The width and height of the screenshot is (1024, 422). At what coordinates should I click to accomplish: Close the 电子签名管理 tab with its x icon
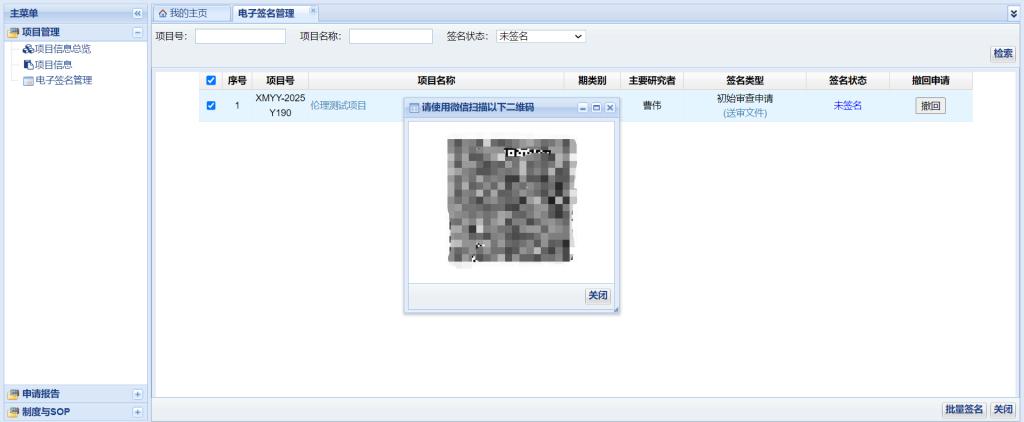[313, 10]
